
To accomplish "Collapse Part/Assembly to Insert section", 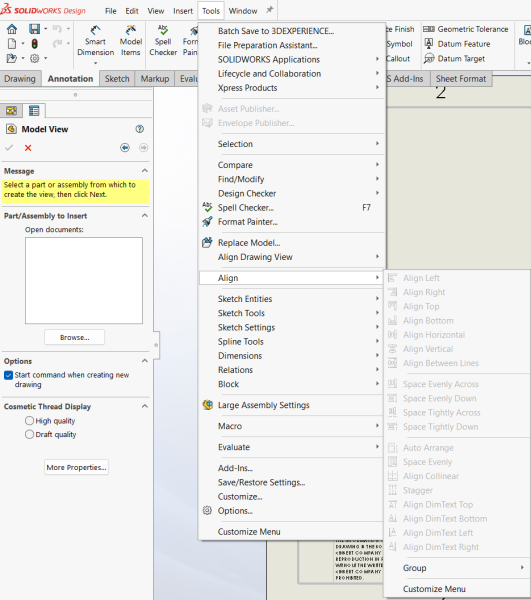I will point(145,215).
